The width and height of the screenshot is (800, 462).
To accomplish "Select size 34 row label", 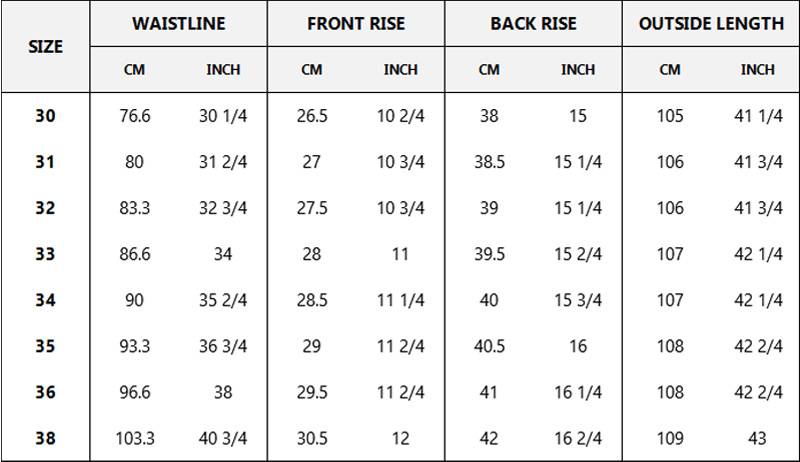I will tap(45, 300).
